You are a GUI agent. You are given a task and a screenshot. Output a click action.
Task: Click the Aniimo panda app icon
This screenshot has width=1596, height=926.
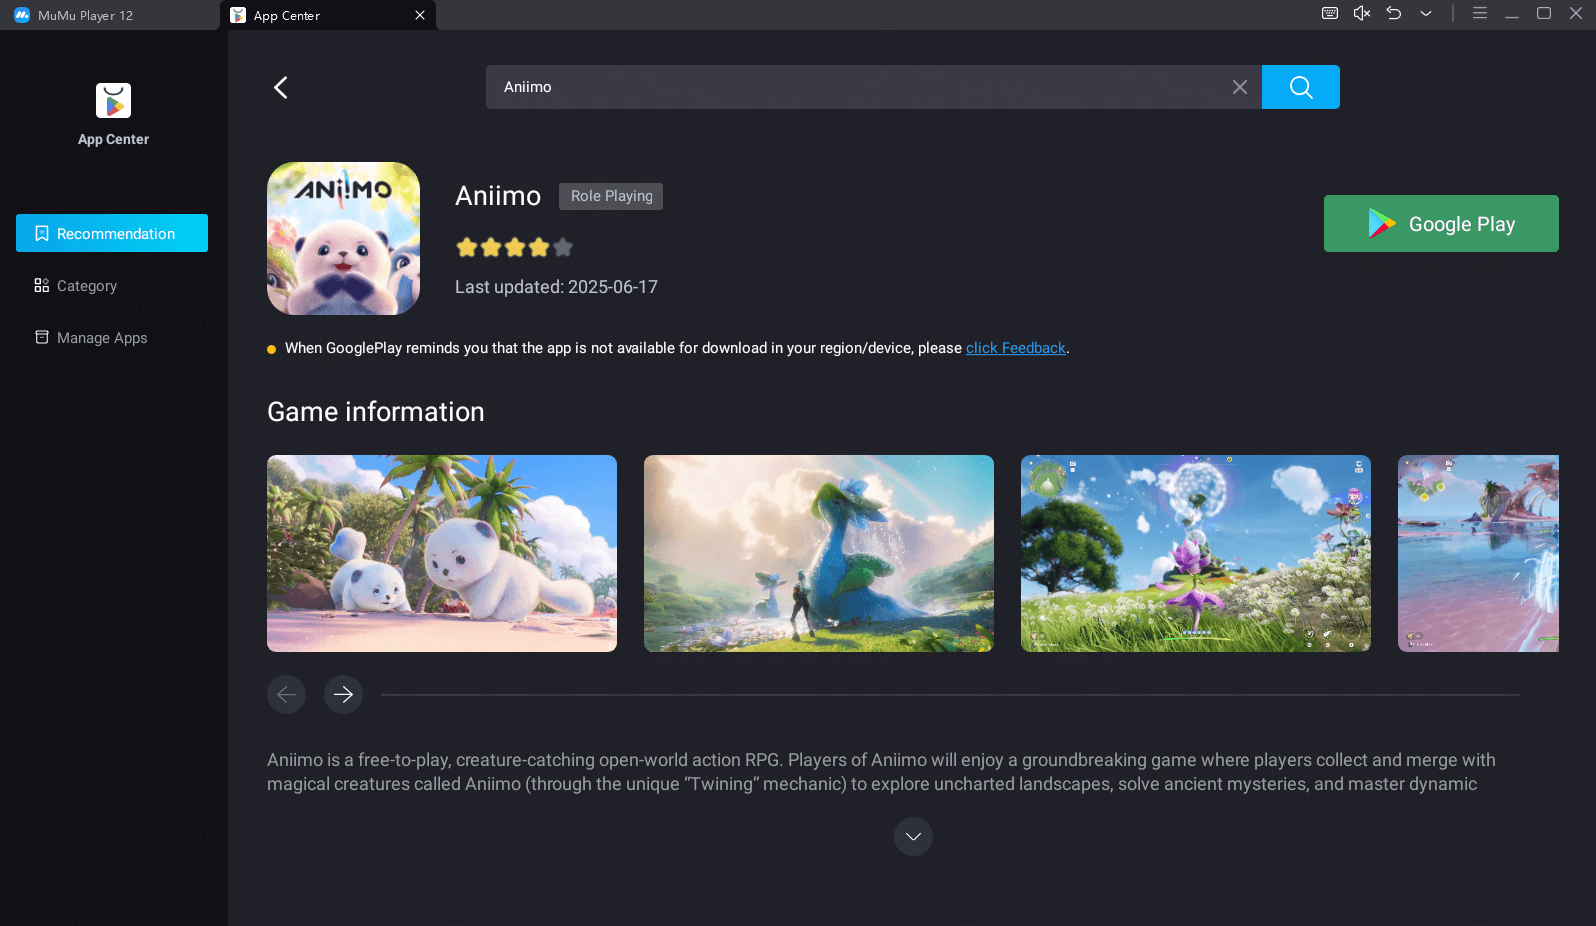[x=343, y=238]
